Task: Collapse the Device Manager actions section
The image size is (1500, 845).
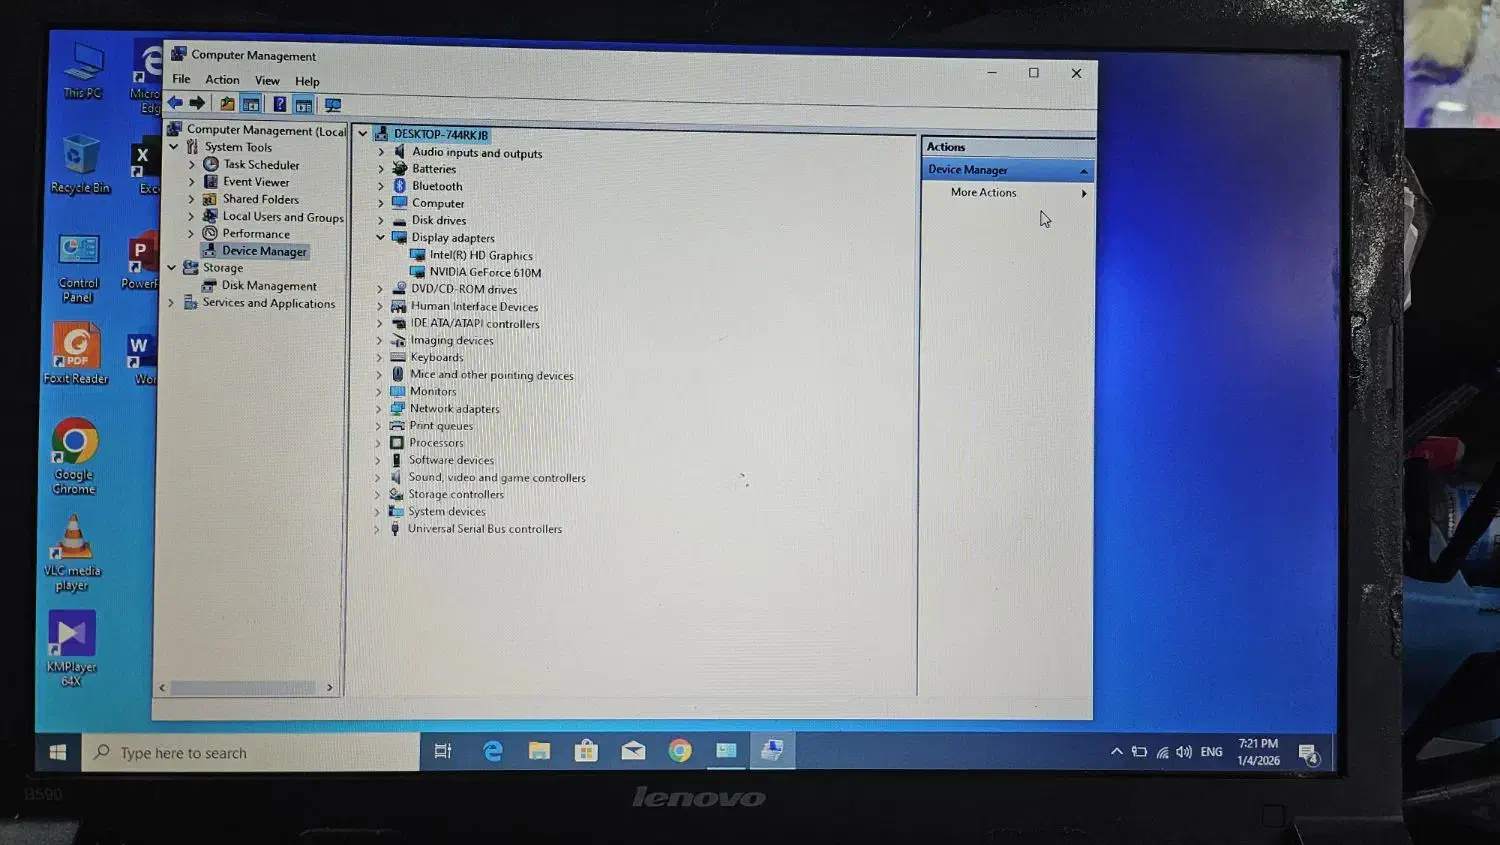Action: 1083,171
